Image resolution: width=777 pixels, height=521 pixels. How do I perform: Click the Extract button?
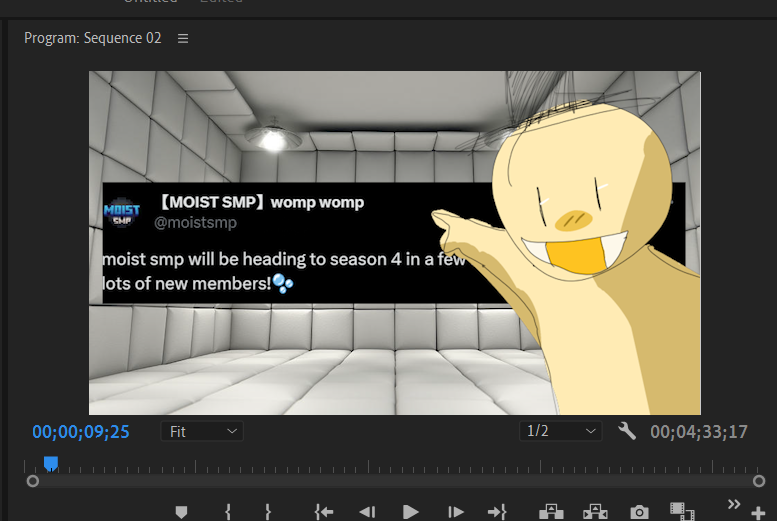click(x=595, y=512)
